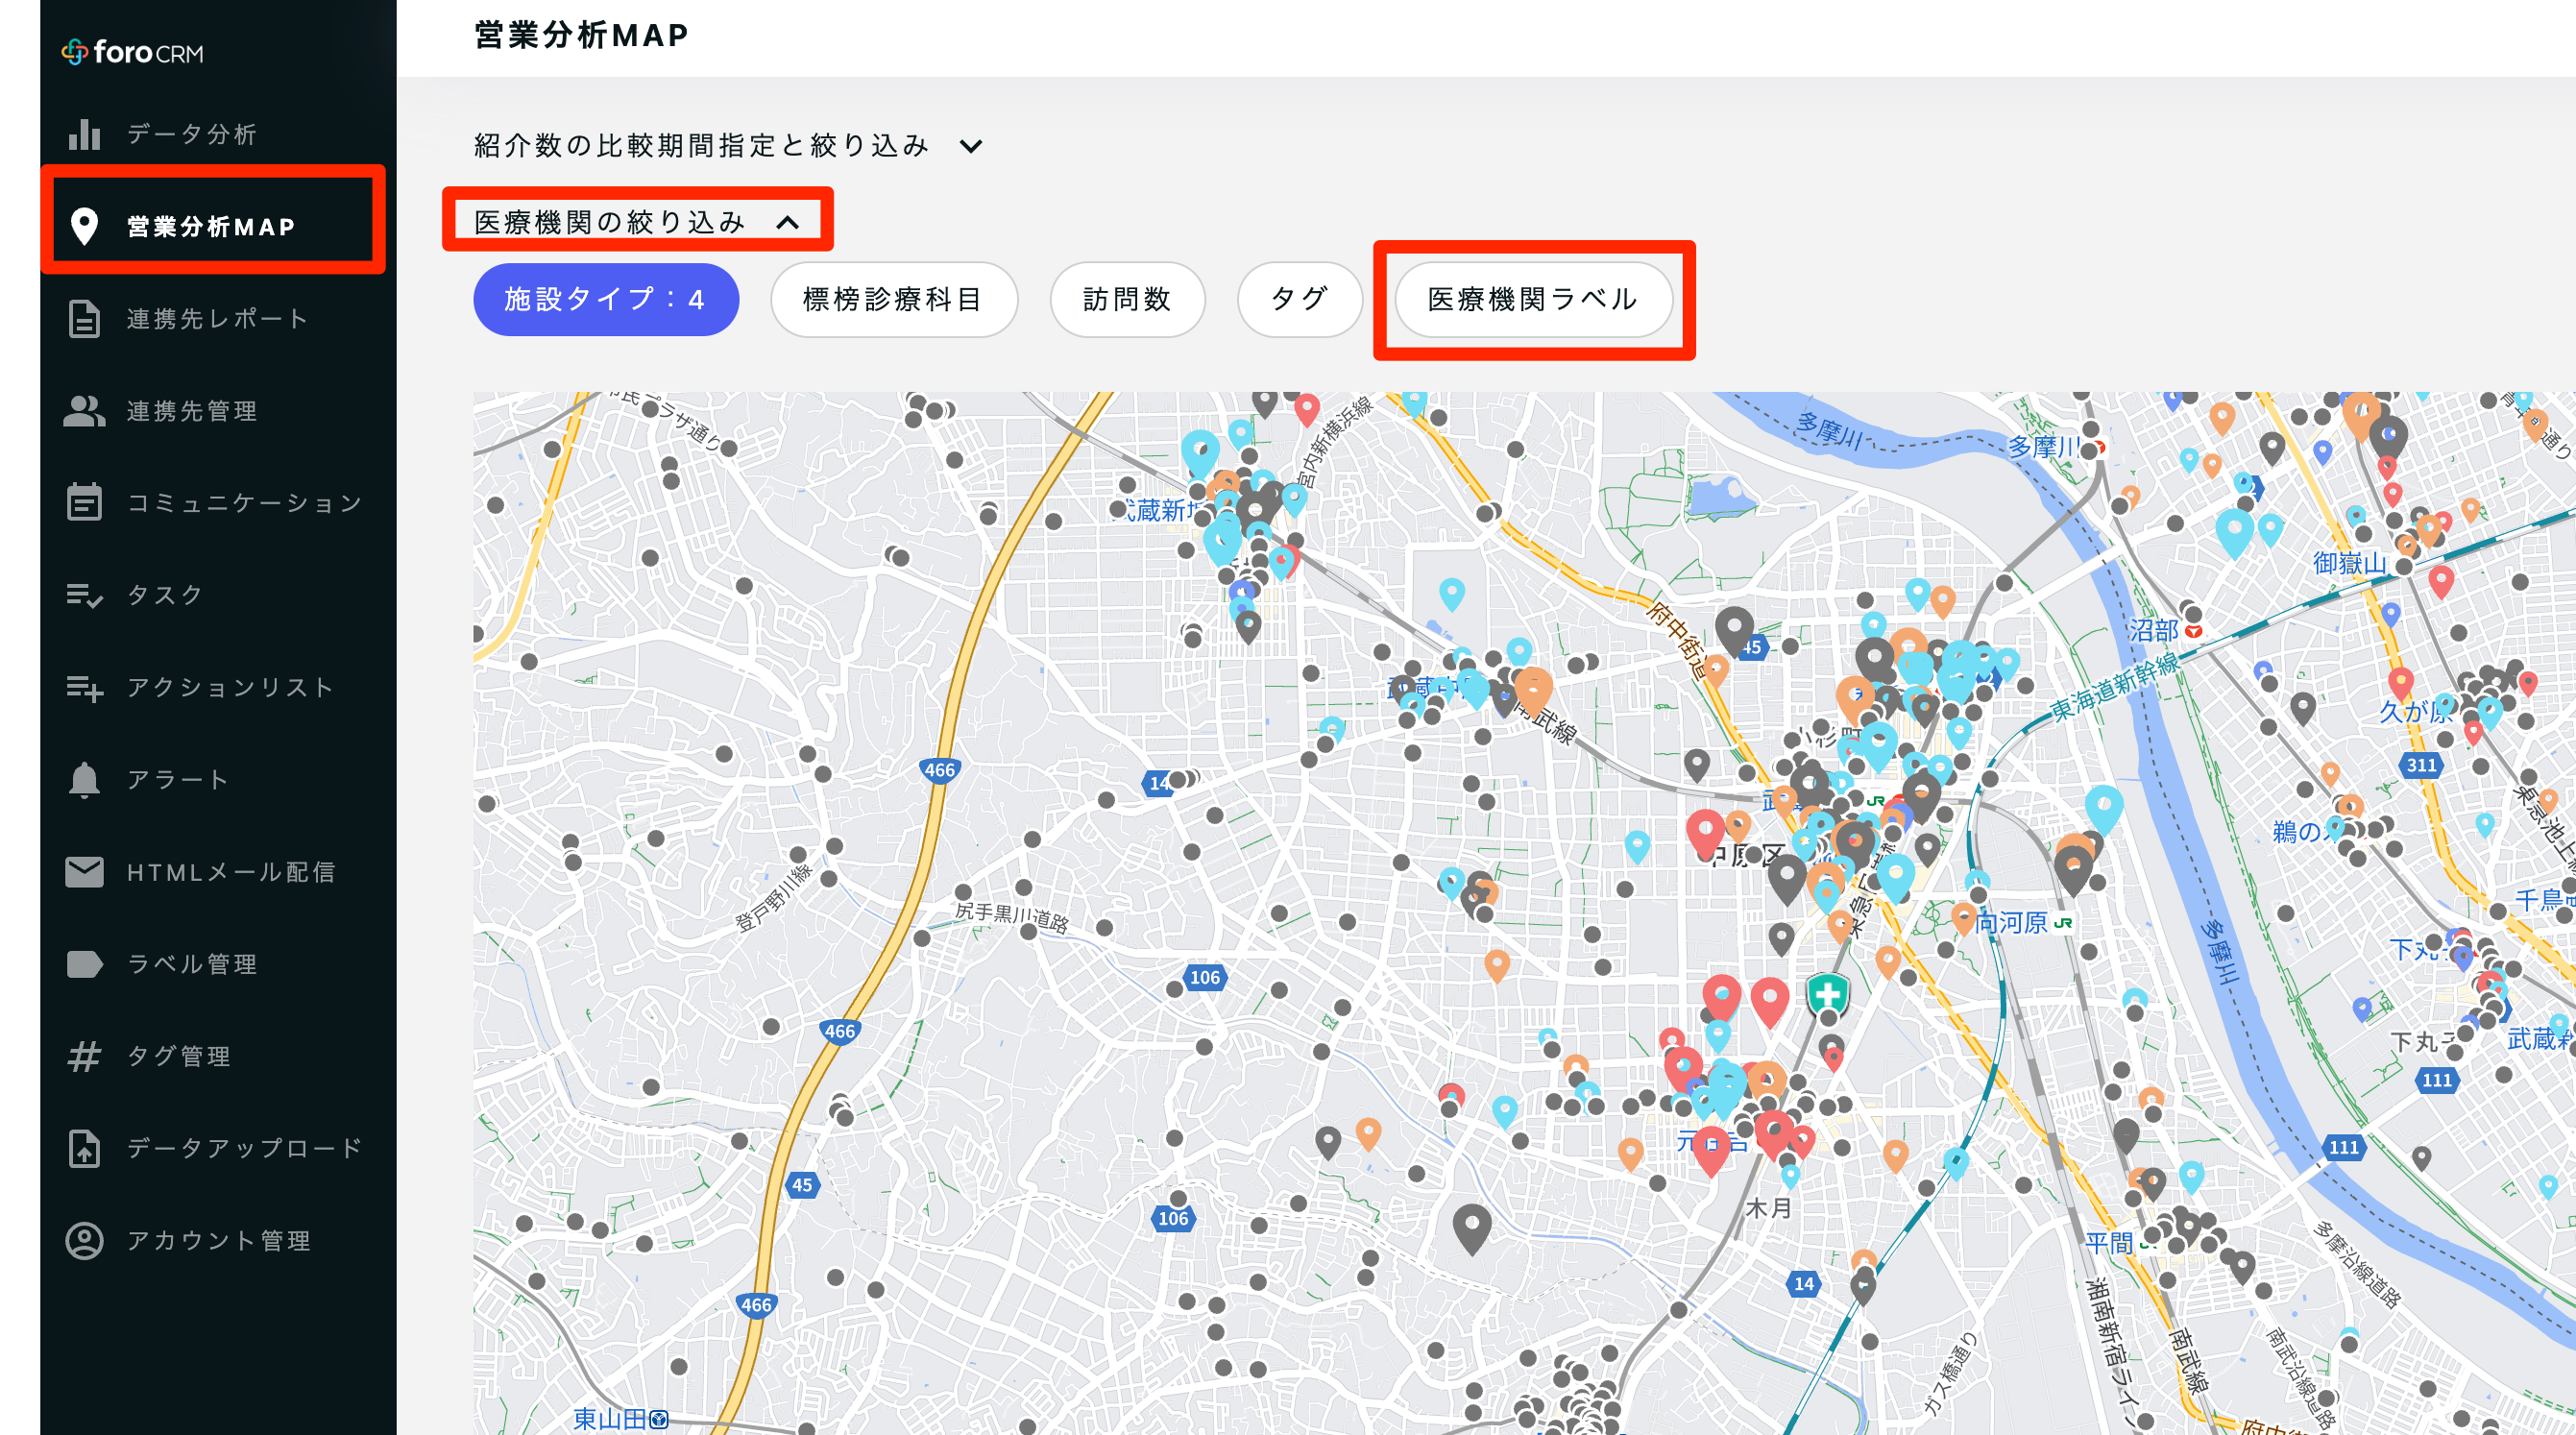The height and width of the screenshot is (1435, 2576).
Task: Click the タスク checklist icon
Action: 84,595
